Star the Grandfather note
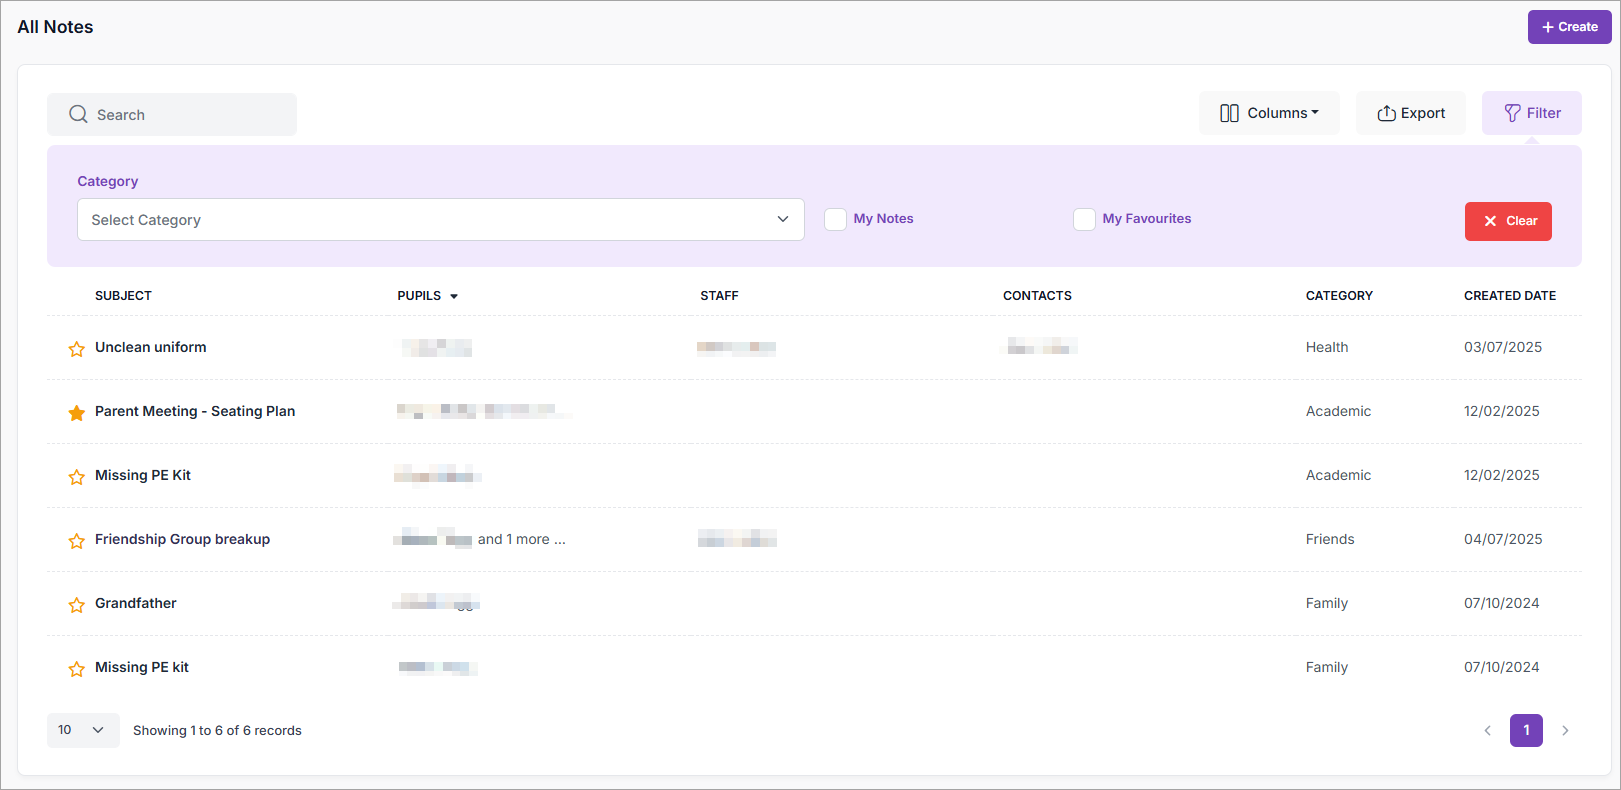This screenshot has height=790, width=1621. (76, 605)
